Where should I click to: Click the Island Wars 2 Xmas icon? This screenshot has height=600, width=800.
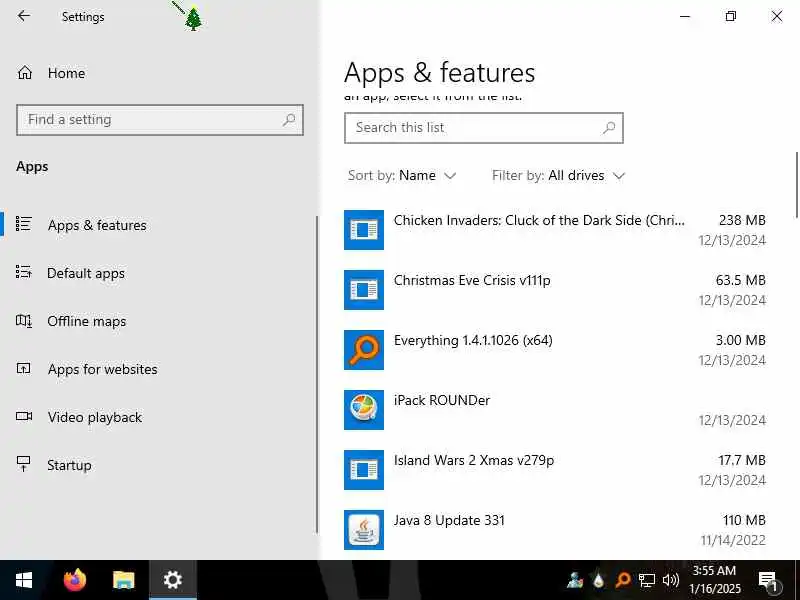[x=364, y=470]
